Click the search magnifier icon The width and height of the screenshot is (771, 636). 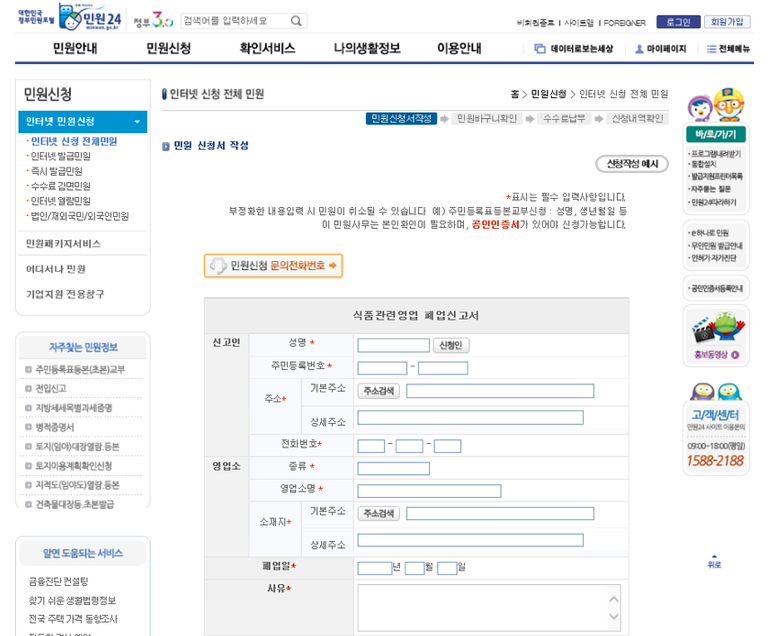pos(296,21)
